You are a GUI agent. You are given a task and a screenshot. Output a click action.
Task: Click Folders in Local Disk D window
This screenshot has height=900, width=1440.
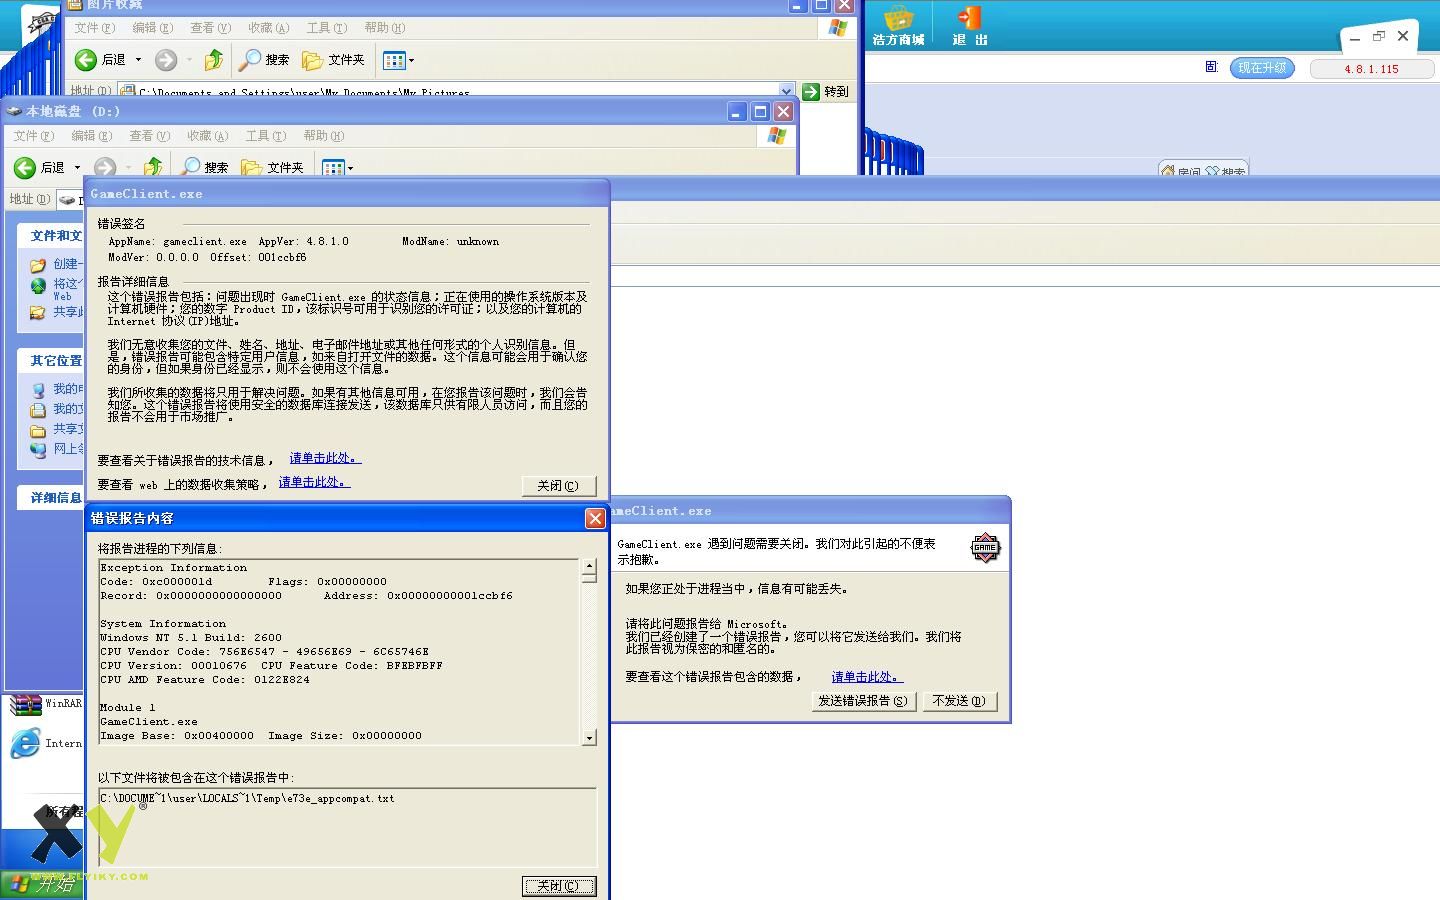point(273,167)
